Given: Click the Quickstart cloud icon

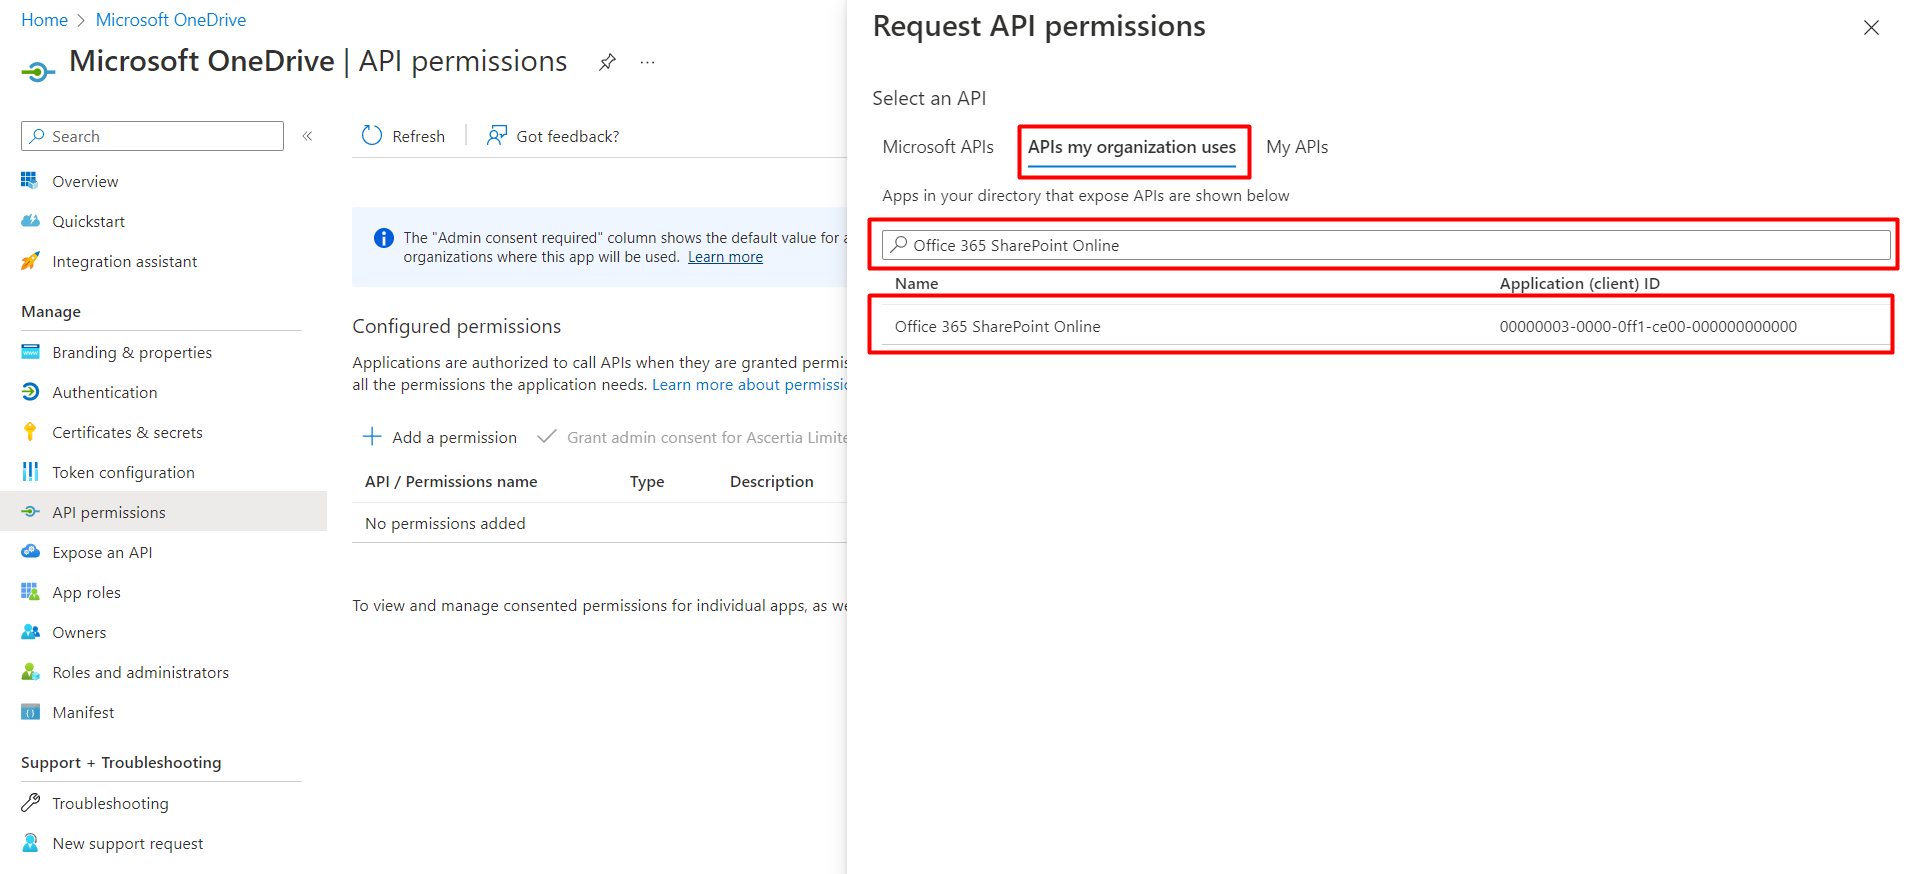Looking at the screenshot, I should pyautogui.click(x=30, y=221).
